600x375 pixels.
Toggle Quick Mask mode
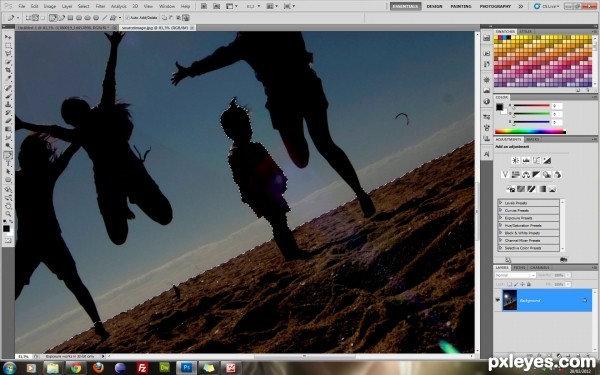click(x=8, y=240)
